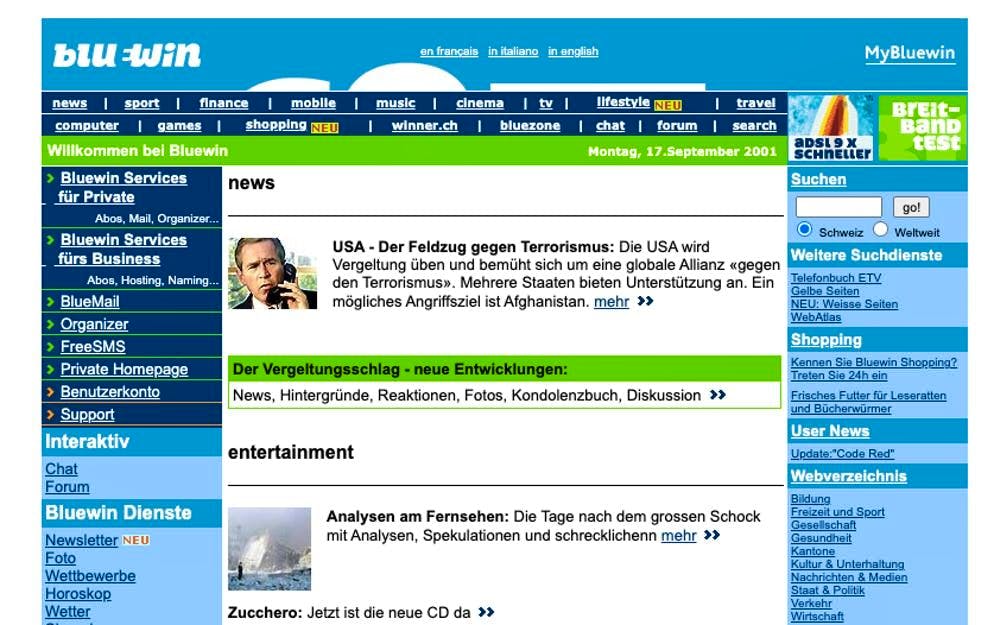Image resolution: width=994 pixels, height=625 pixels.
Task: Open Nachrichten & Medien directory link
Action: pos(849,577)
